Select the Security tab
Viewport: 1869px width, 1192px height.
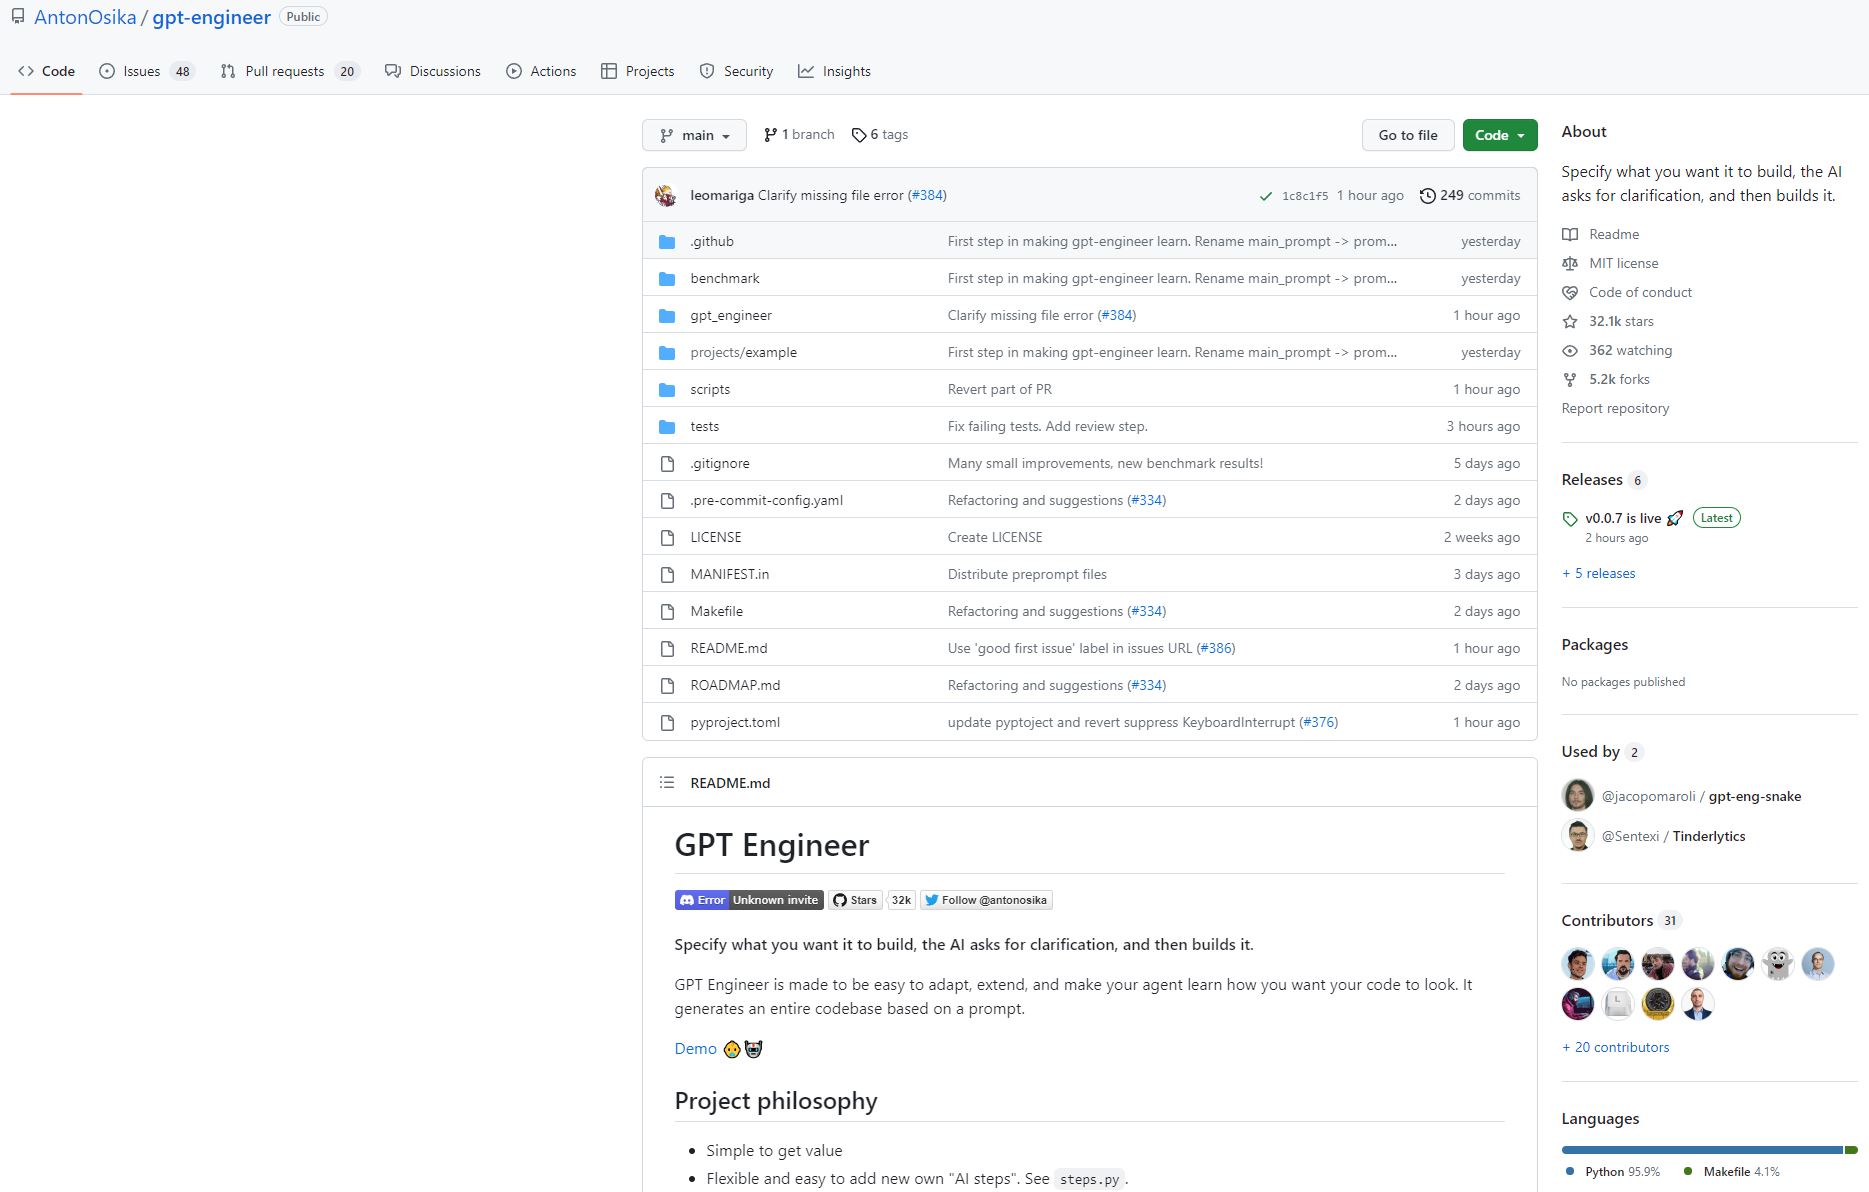[736, 71]
